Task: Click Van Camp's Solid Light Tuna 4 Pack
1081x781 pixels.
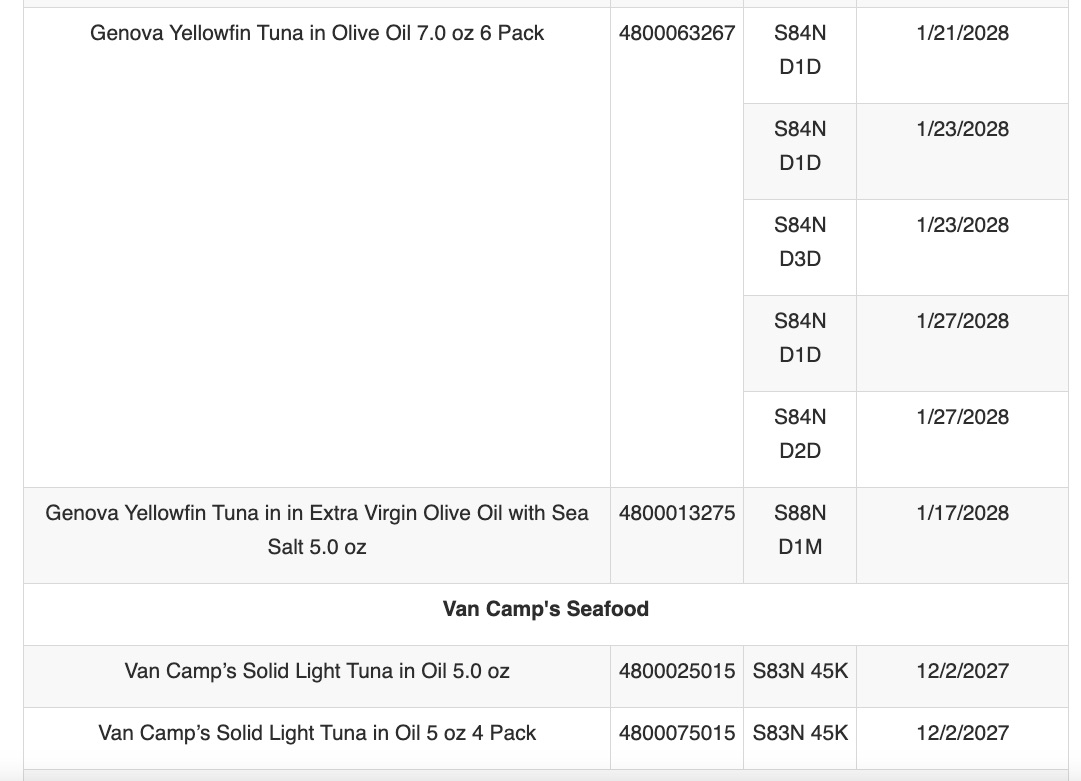Action: click(316, 733)
